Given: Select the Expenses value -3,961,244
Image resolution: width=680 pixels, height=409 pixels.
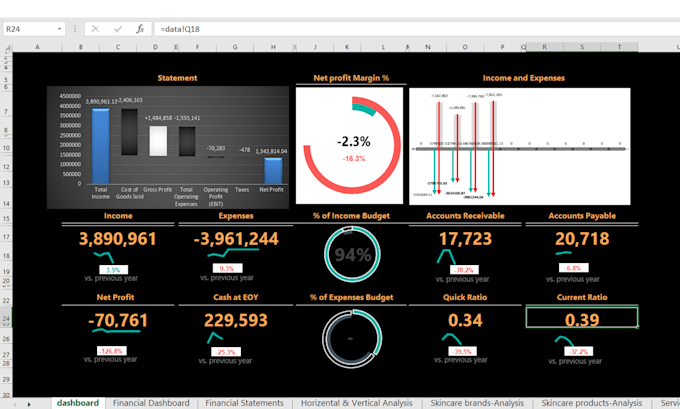Looking at the screenshot, I should point(236,239).
